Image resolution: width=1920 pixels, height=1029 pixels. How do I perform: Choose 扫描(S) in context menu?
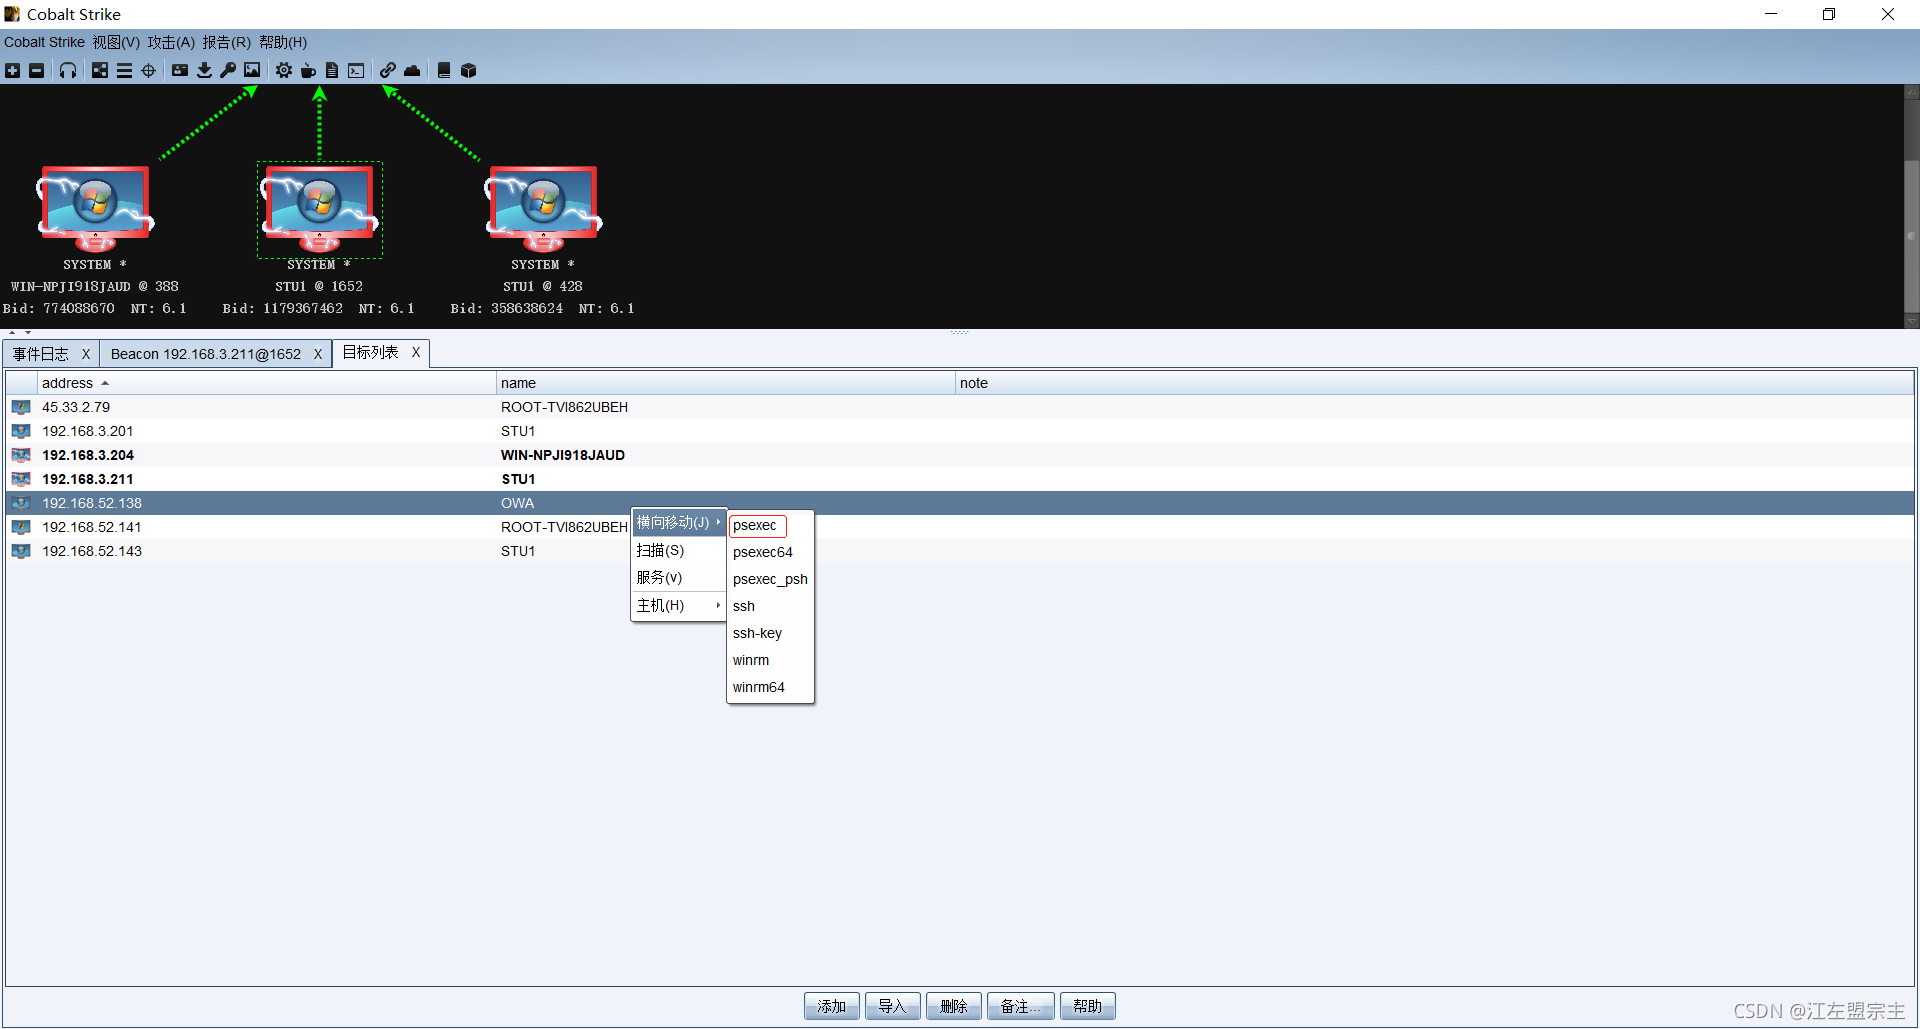(x=679, y=551)
